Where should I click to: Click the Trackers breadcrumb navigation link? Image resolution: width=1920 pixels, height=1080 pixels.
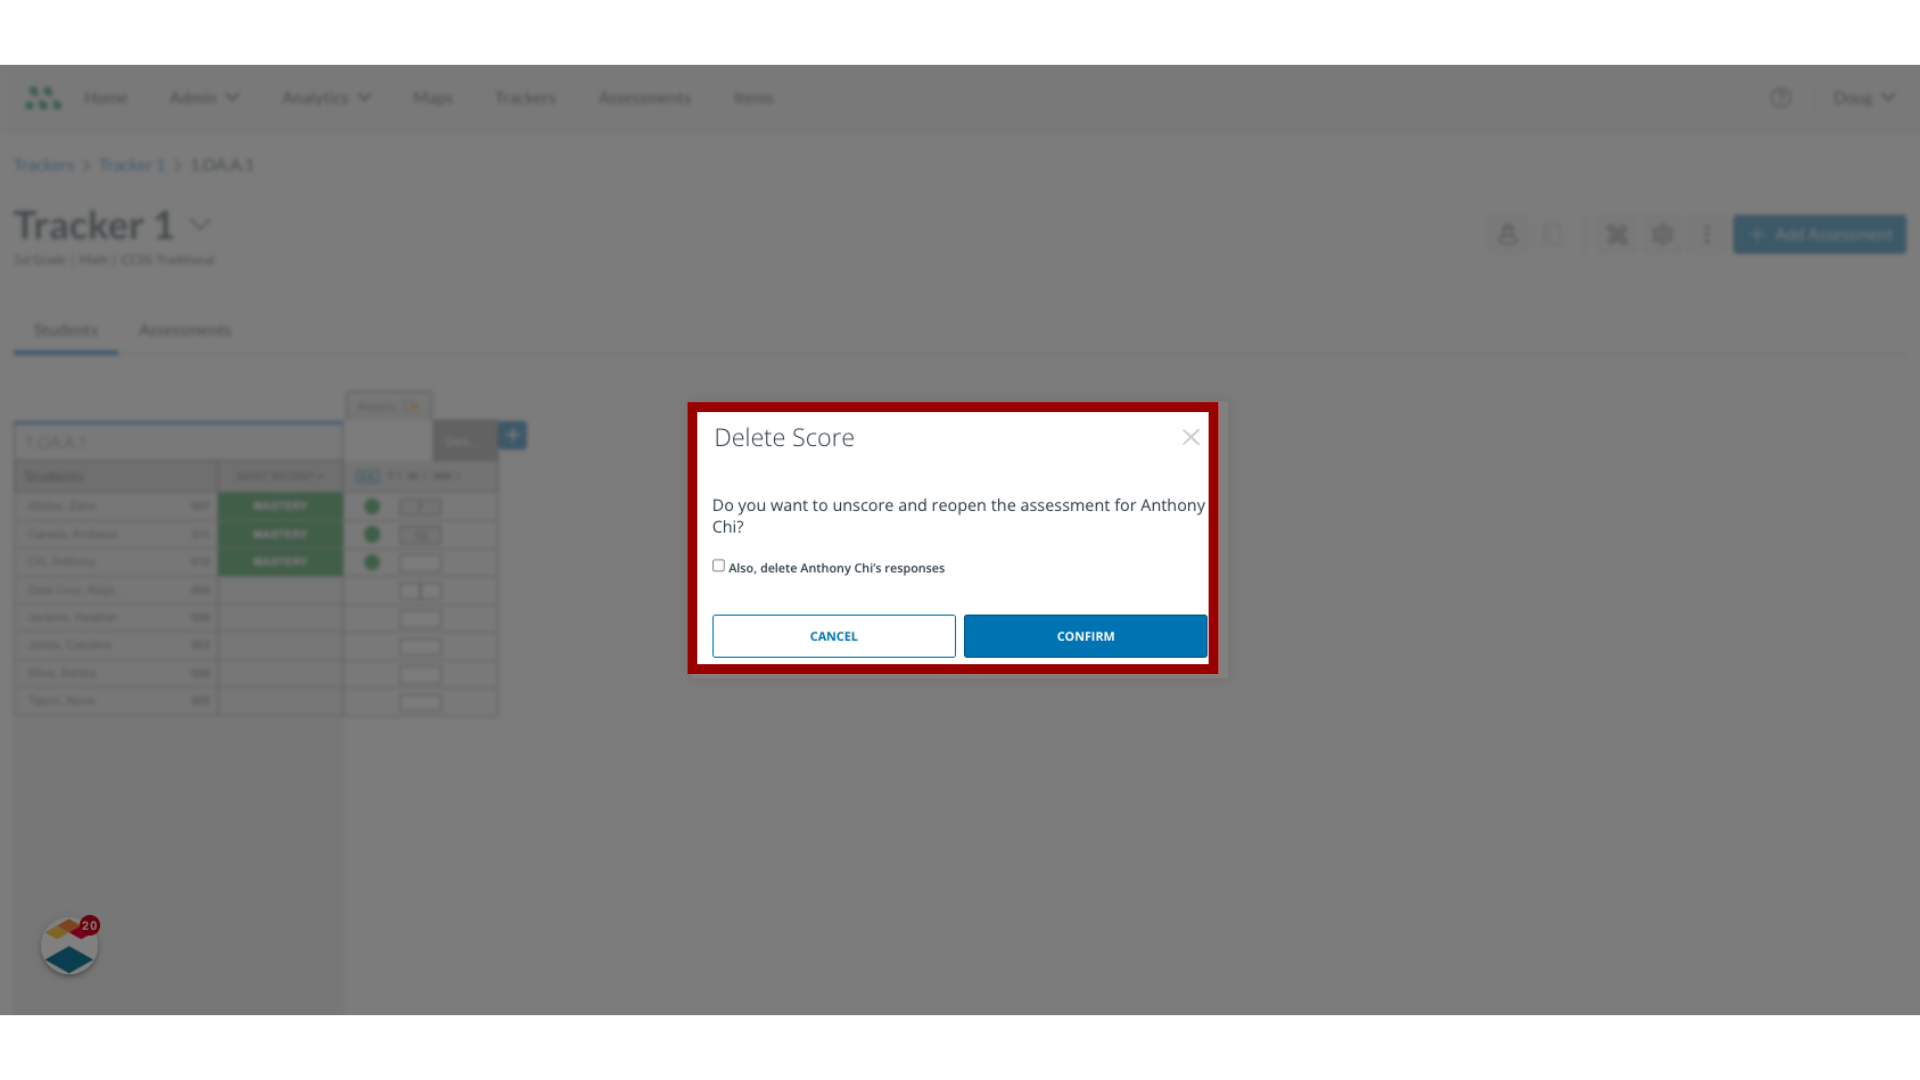(x=44, y=165)
